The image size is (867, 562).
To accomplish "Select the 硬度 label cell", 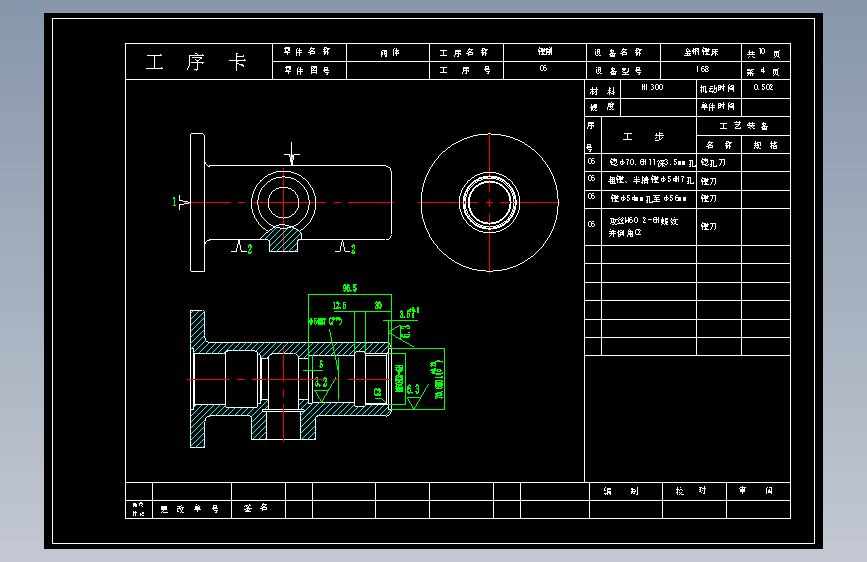I will 603,107.
